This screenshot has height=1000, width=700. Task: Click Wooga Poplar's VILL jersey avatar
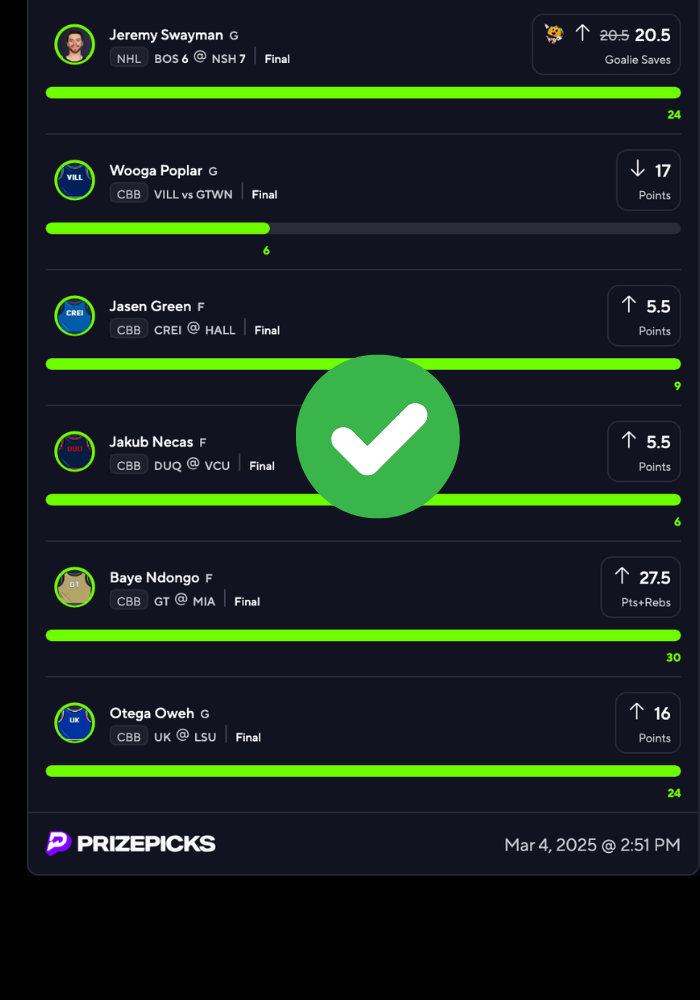coord(75,180)
